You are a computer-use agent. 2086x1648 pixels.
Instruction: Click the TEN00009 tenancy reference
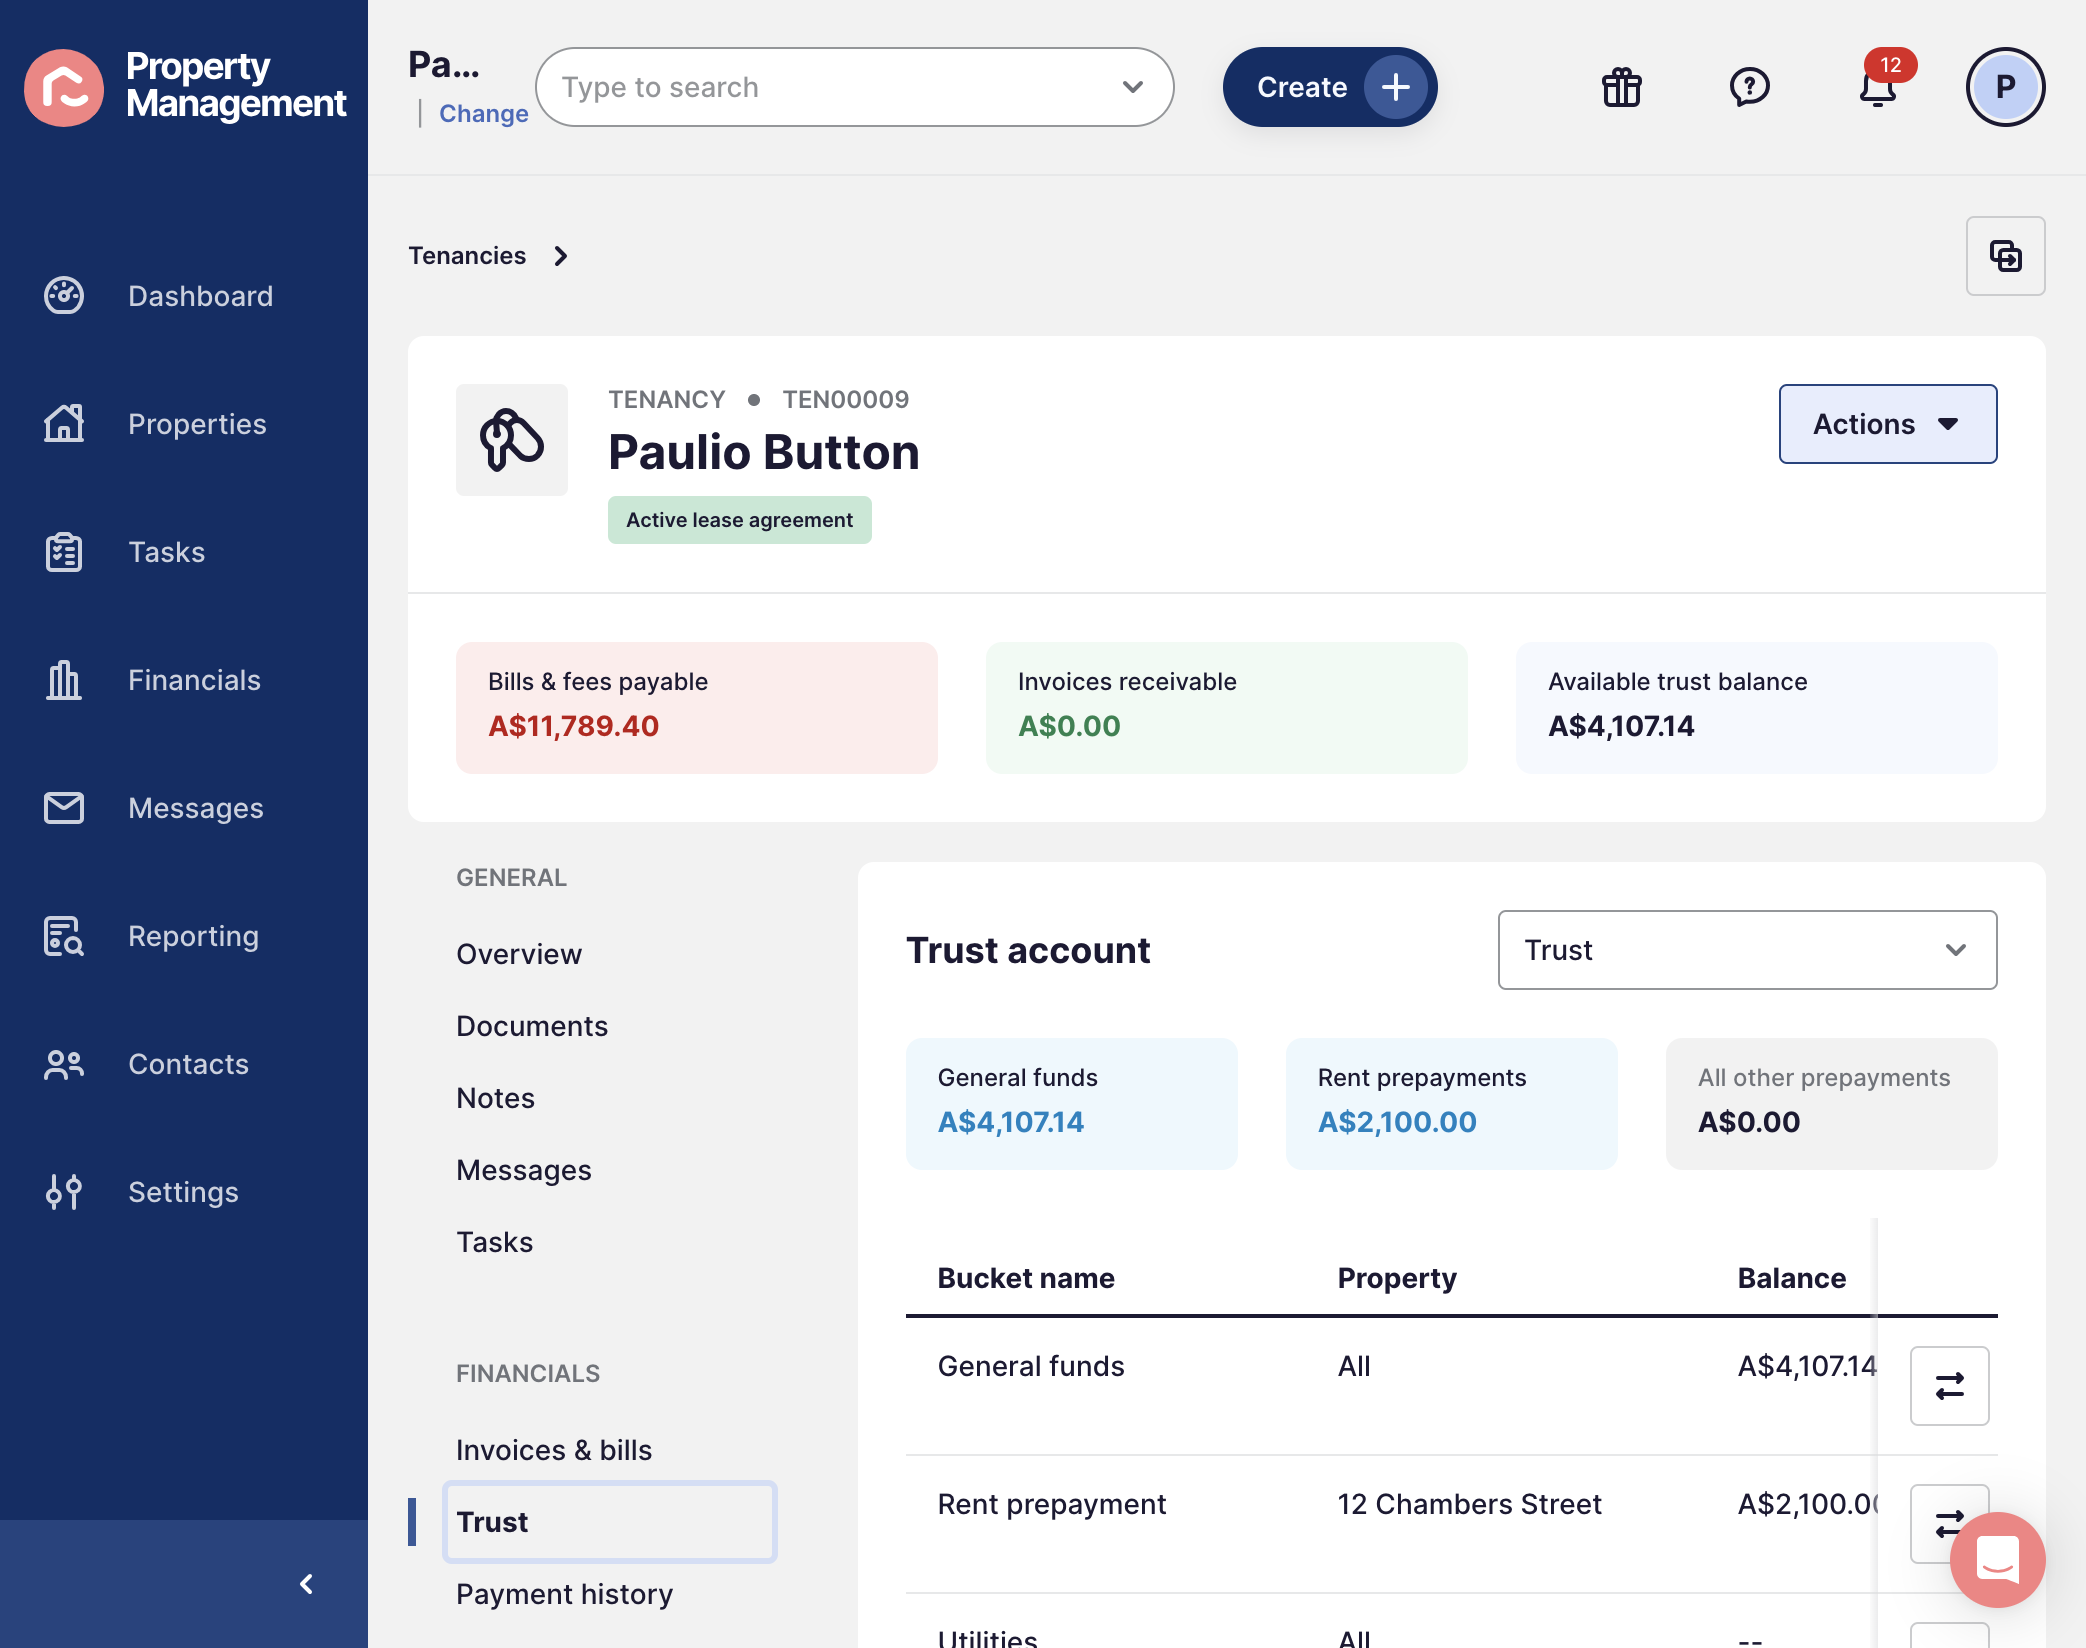point(846,400)
